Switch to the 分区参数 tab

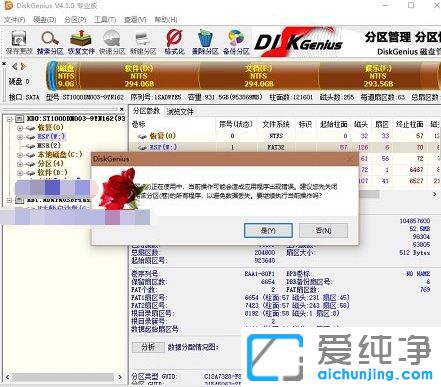[146, 111]
